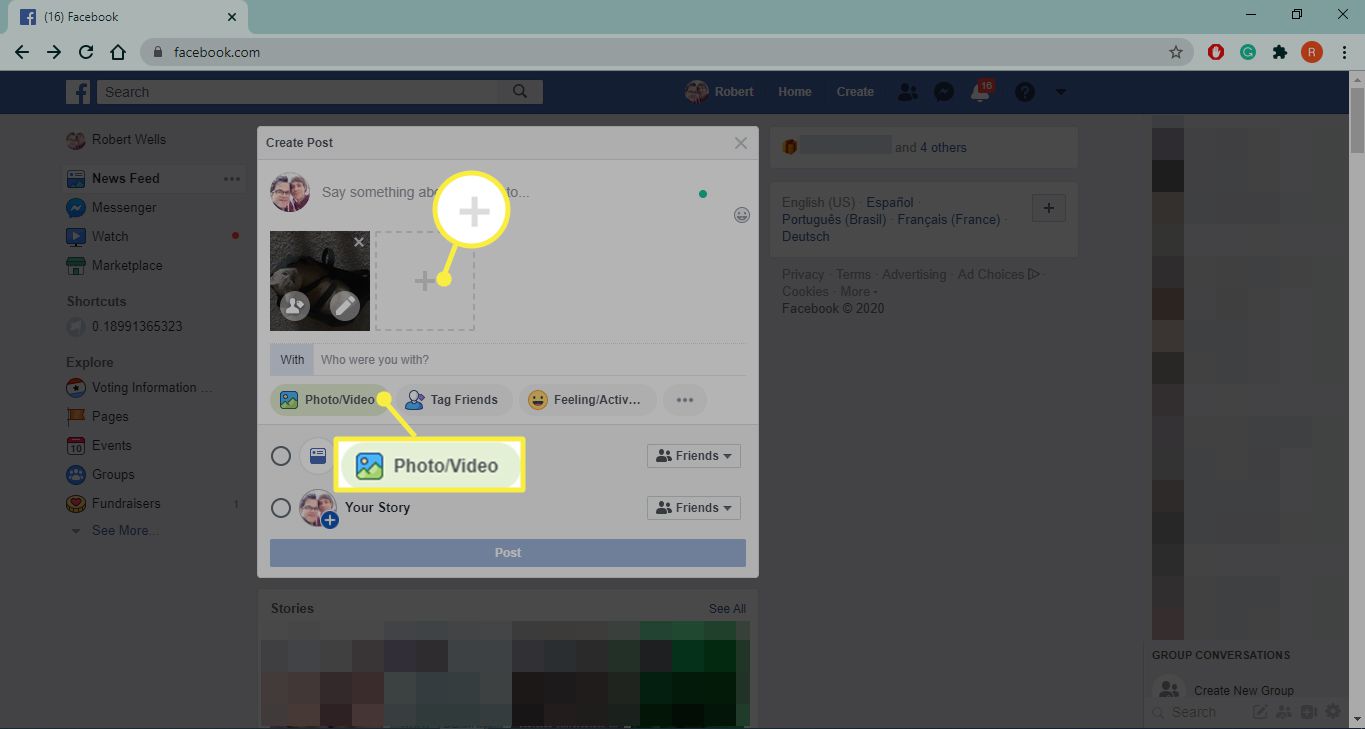Click the Facebook logo icon
The height and width of the screenshot is (729, 1365).
click(78, 92)
